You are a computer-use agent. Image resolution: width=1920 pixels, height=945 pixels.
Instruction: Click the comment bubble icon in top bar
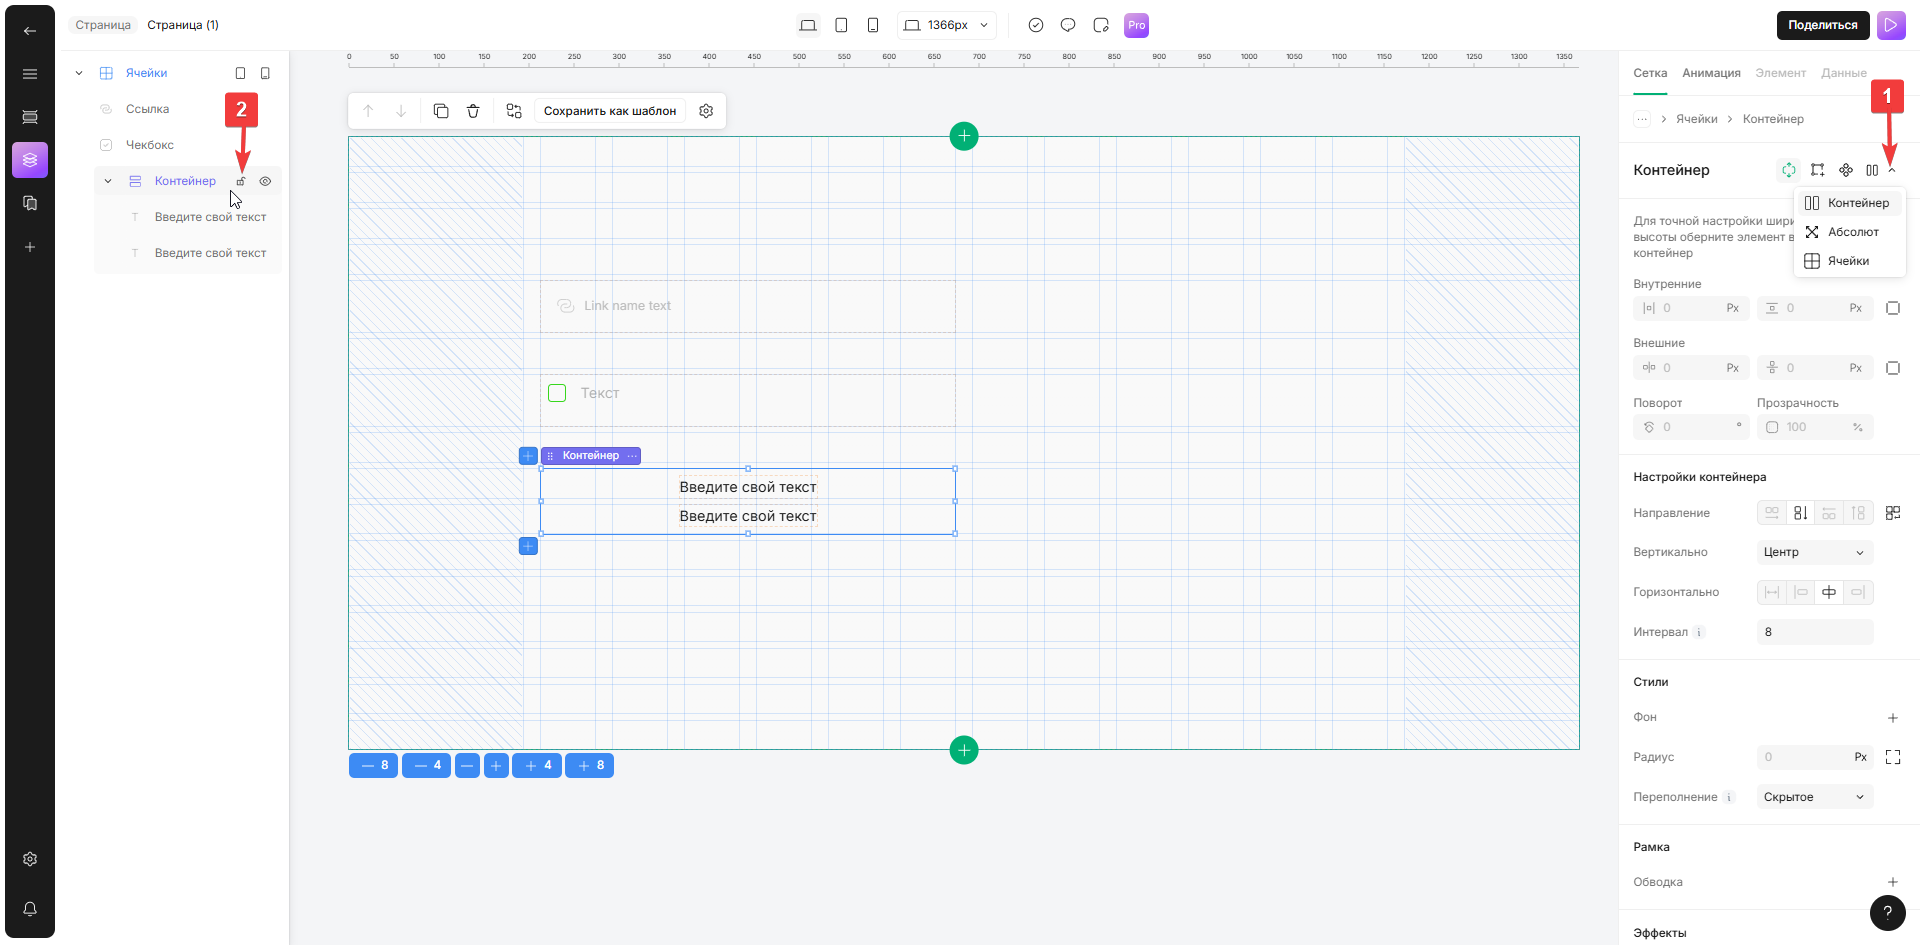[1068, 25]
